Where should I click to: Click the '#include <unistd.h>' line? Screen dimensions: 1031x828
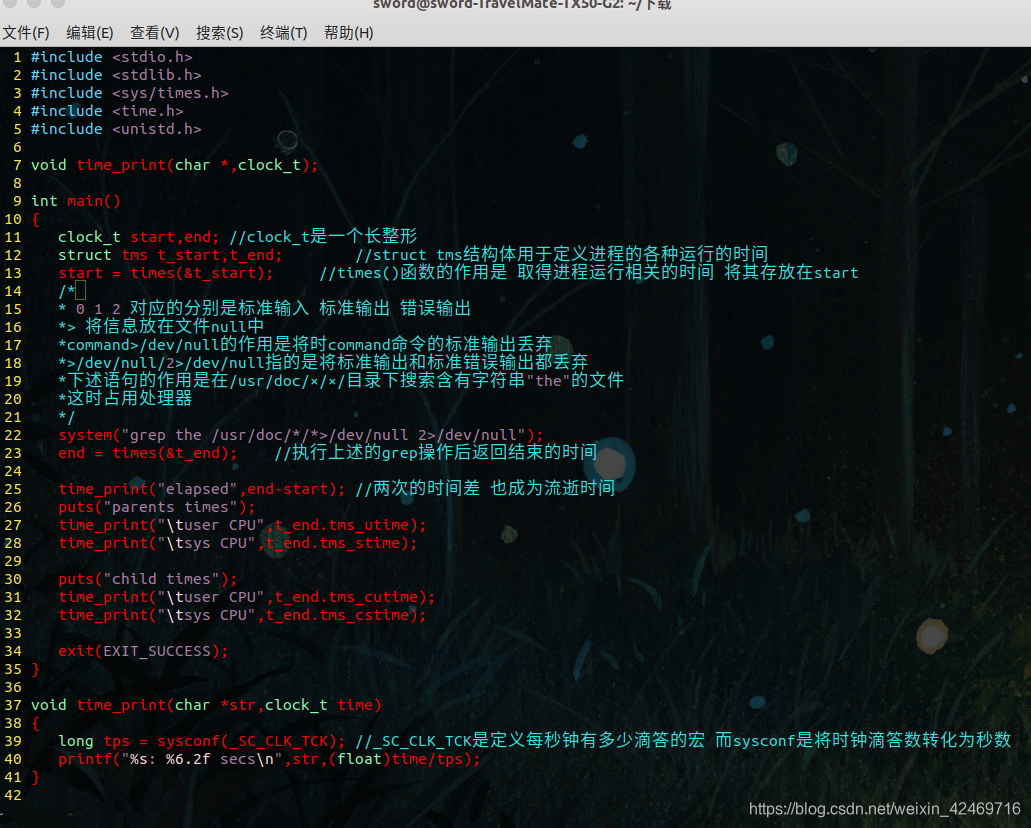(x=116, y=129)
